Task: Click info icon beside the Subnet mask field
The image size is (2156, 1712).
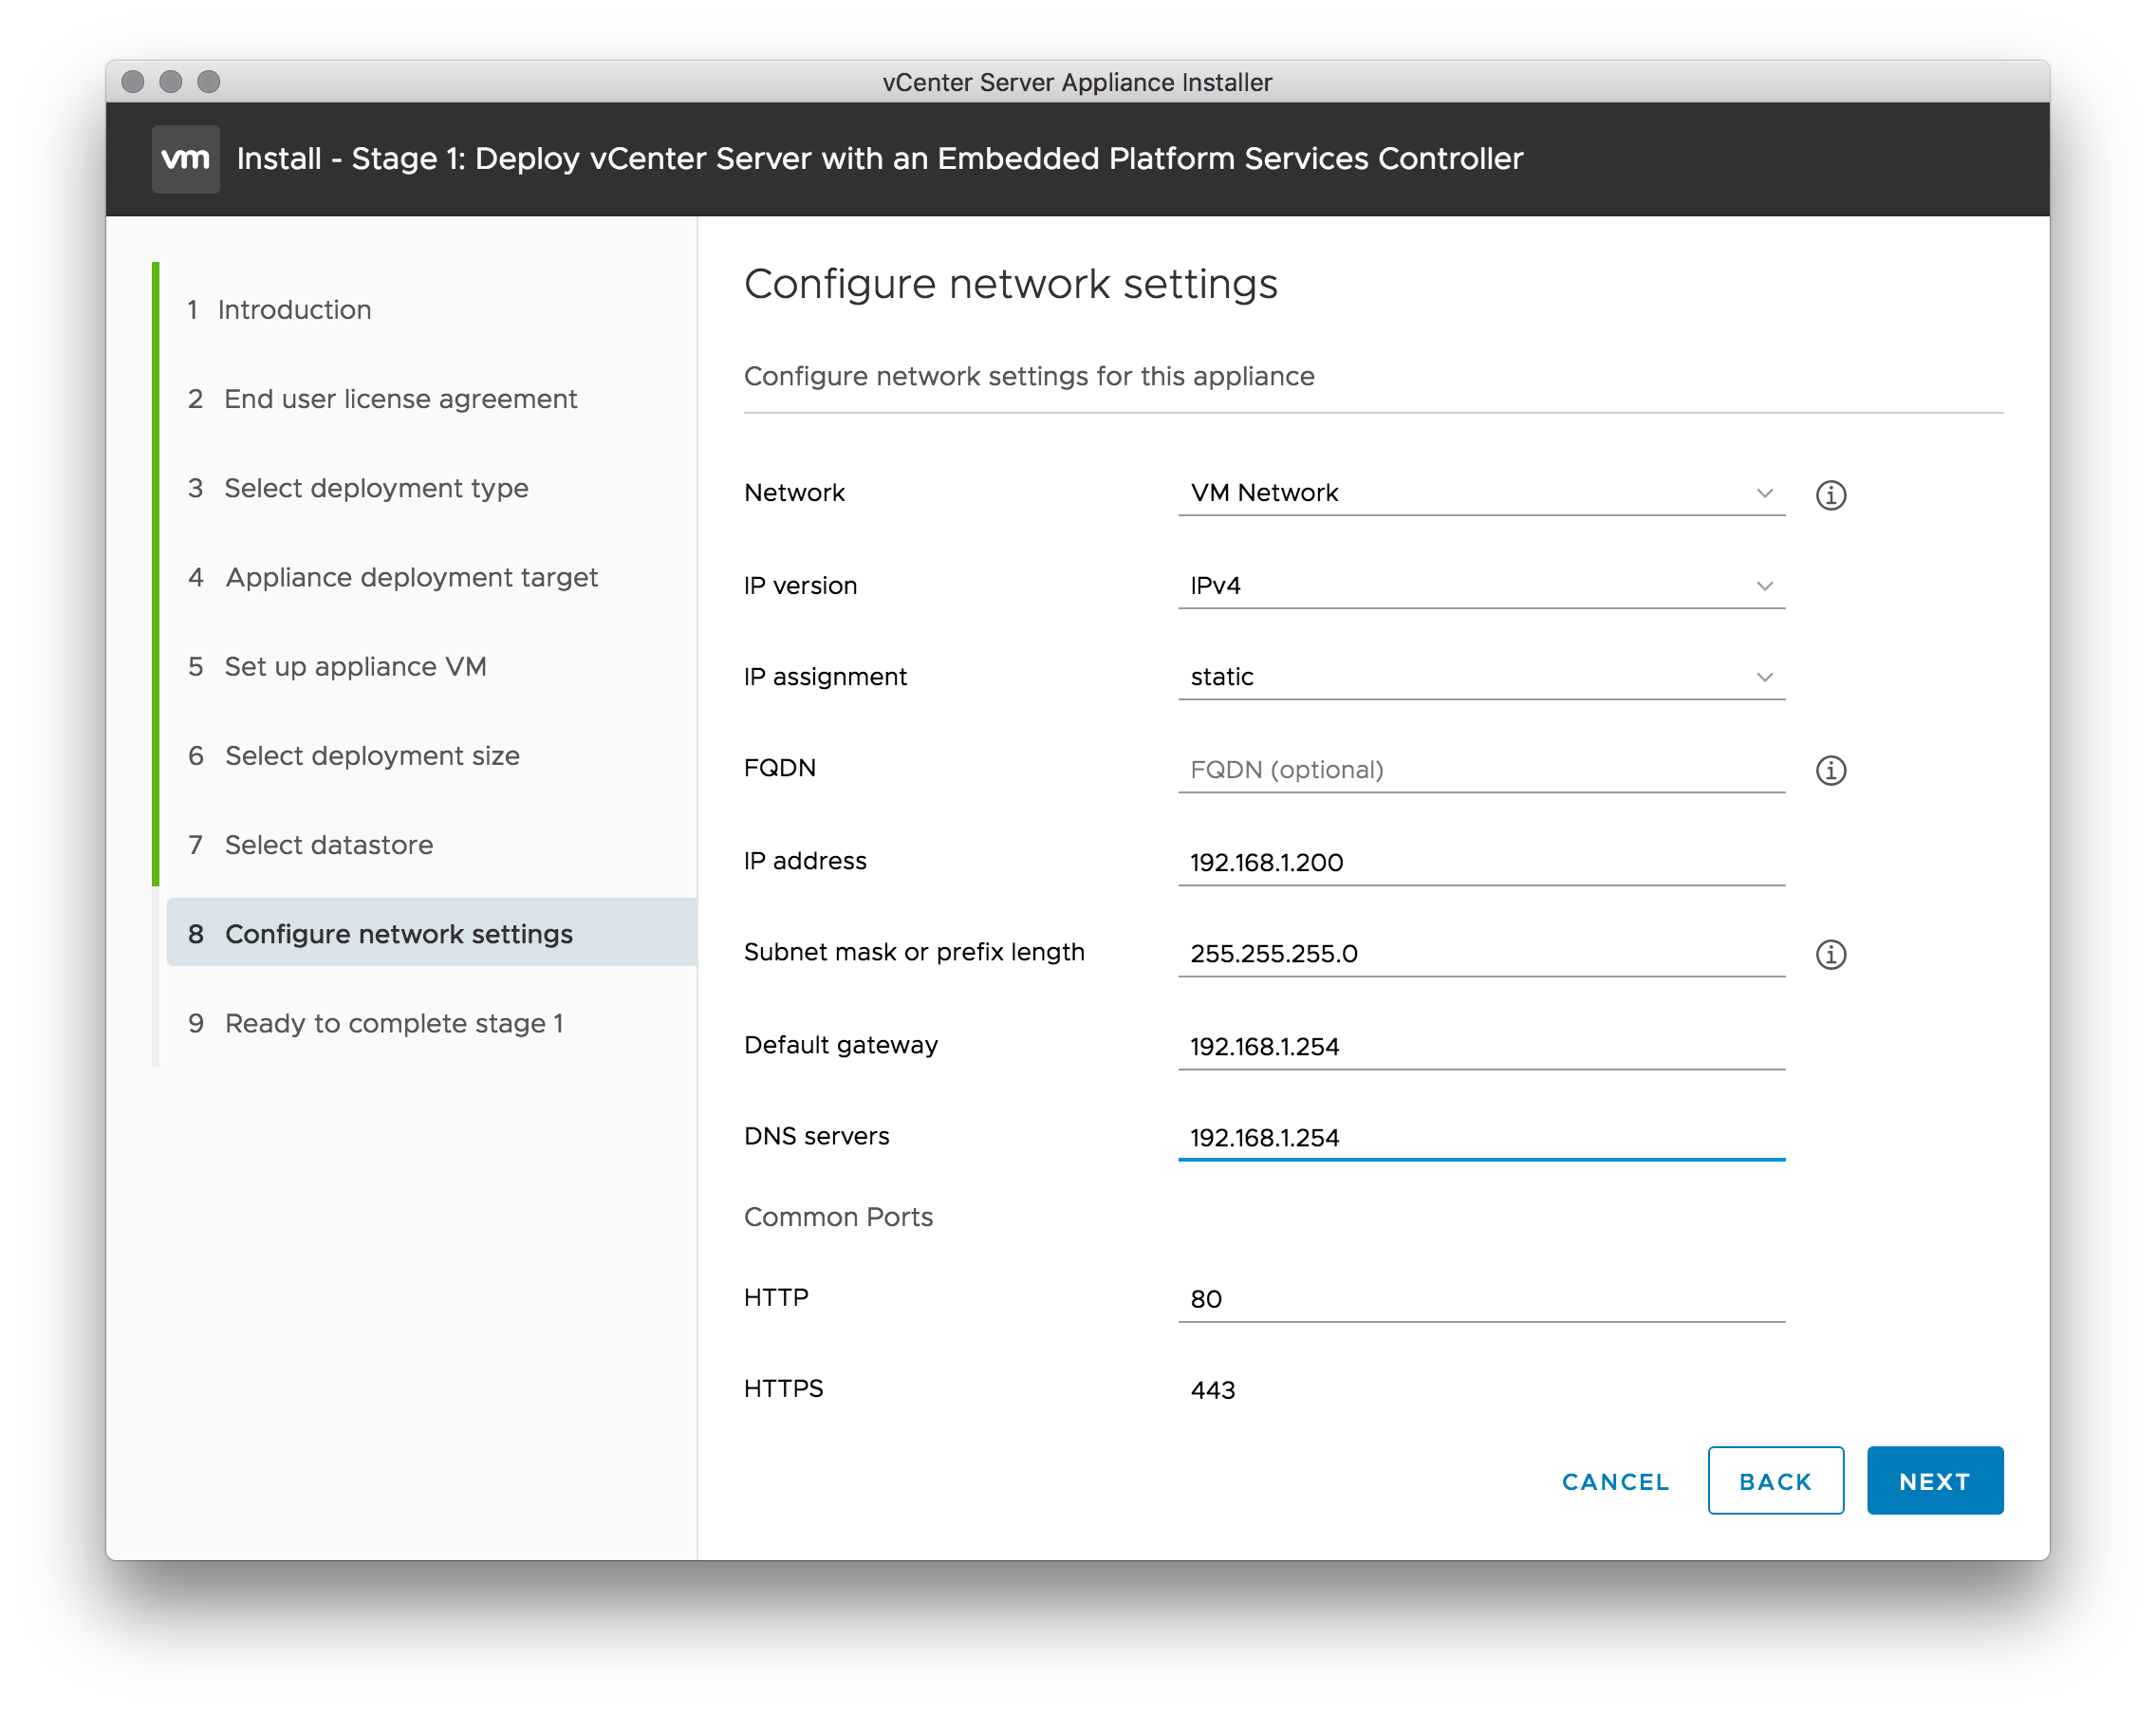Action: (x=1830, y=953)
